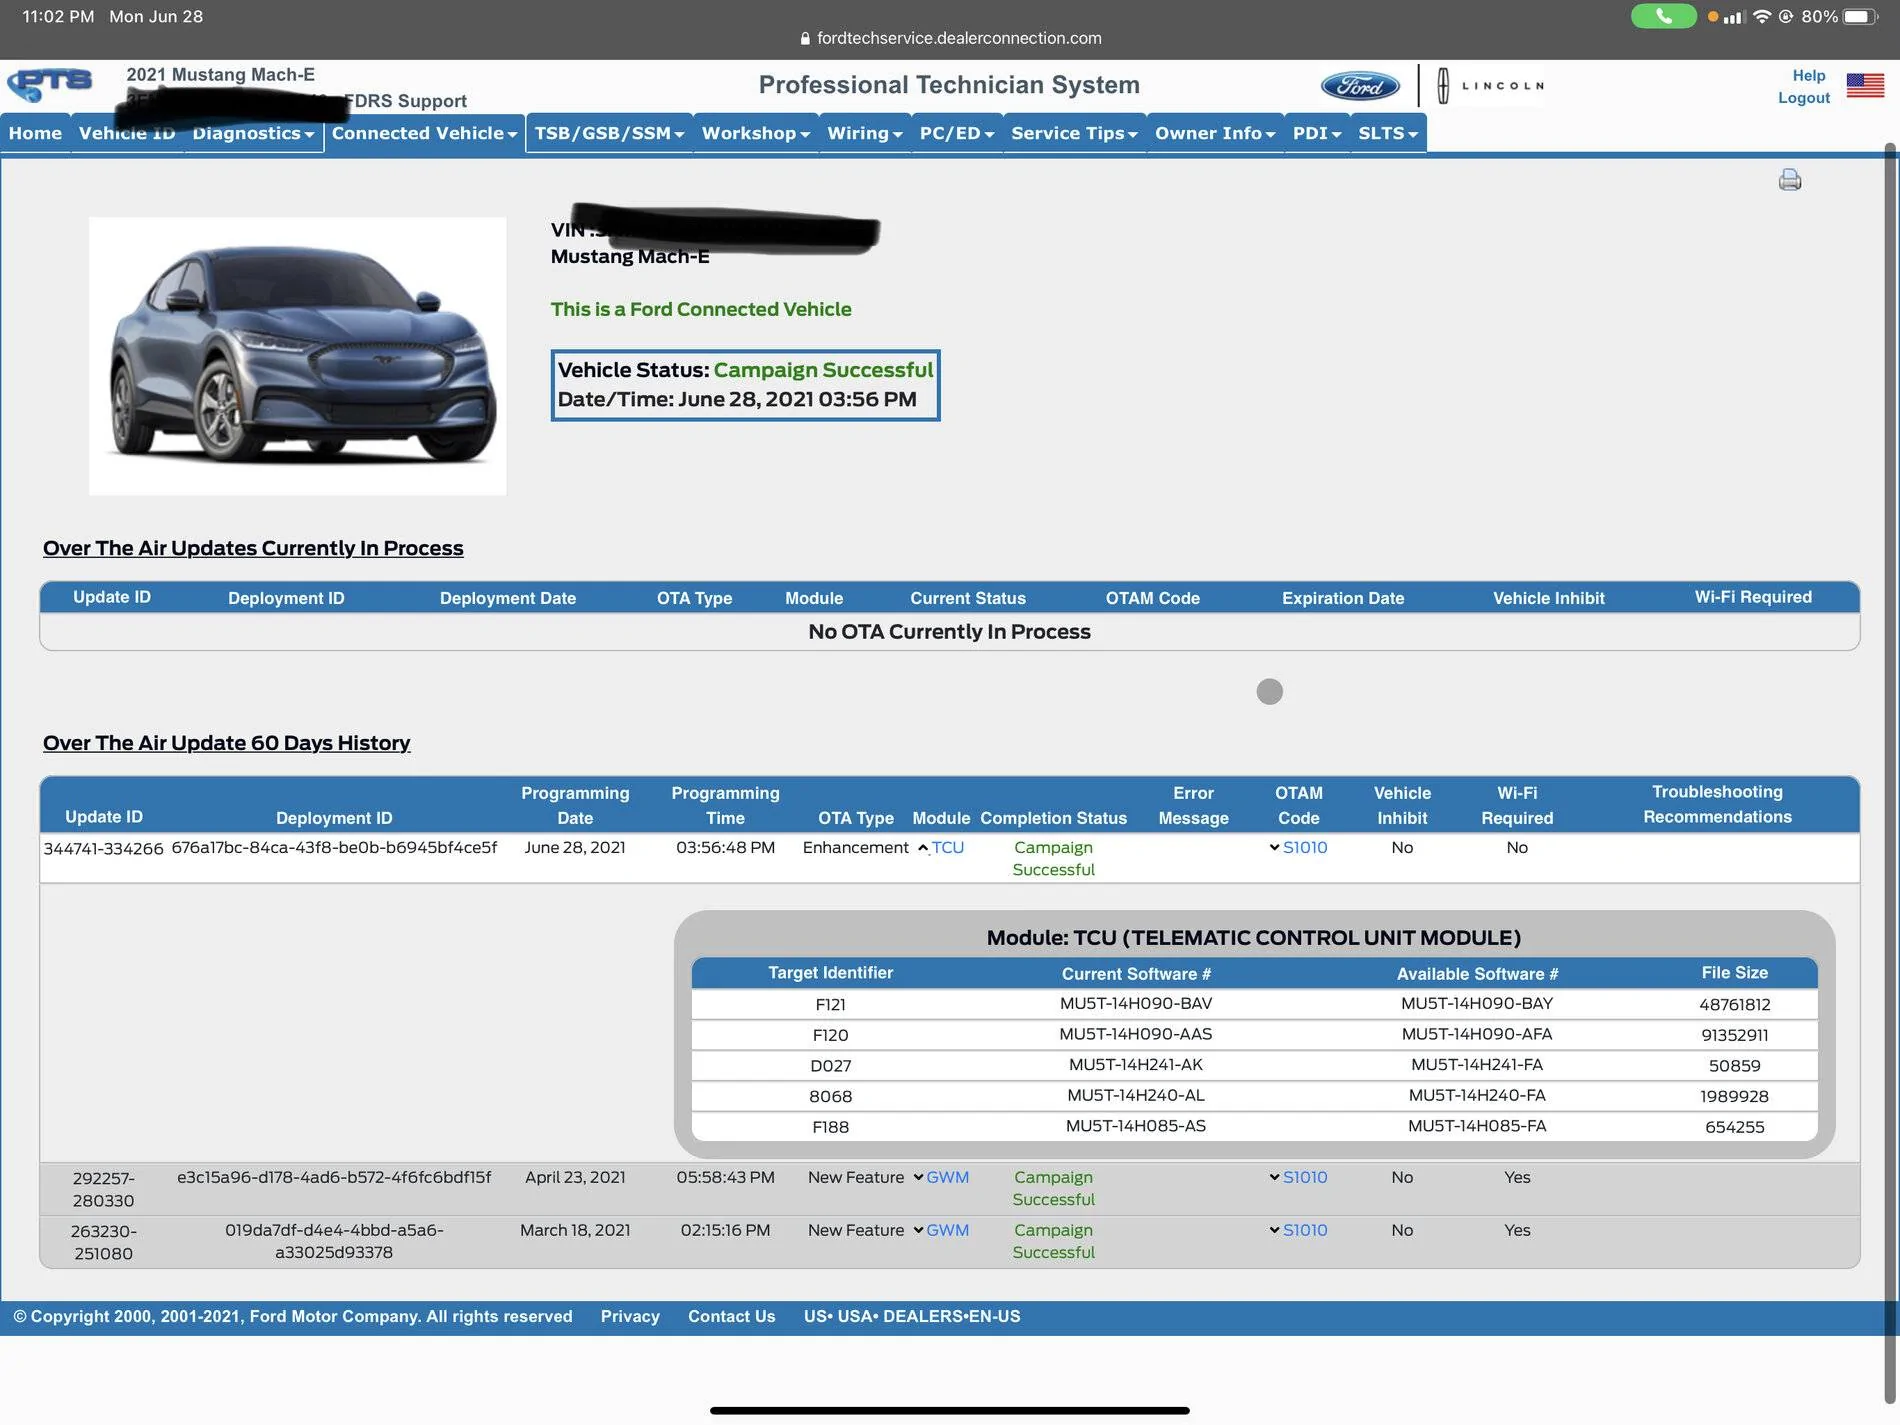This screenshot has width=1900, height=1425.
Task: Collapse the TCU module details
Action: [922, 848]
